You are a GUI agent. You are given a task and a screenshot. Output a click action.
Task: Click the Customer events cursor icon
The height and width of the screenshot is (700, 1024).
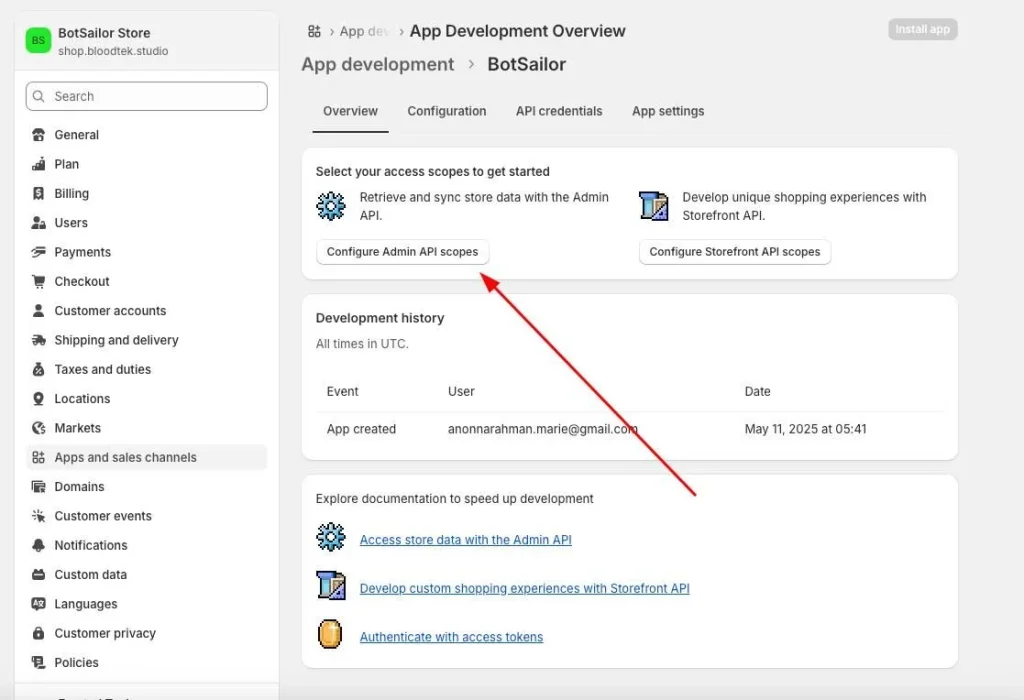(39, 517)
